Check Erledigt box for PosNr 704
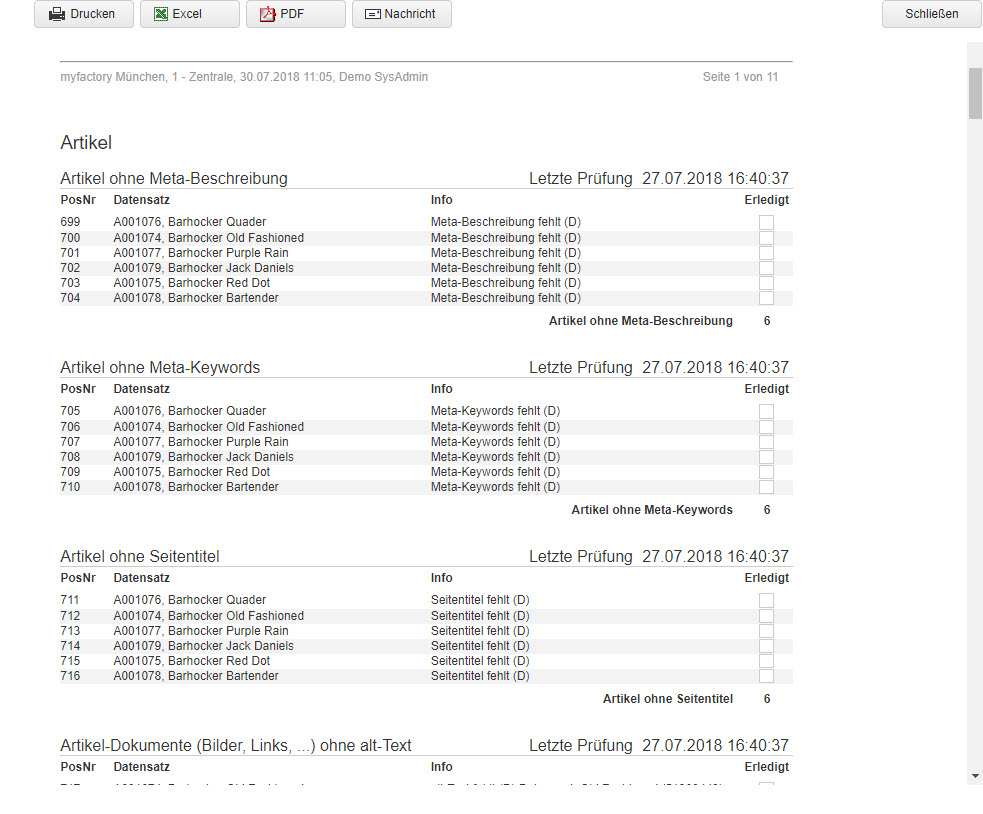Image resolution: width=983 pixels, height=814 pixels. pyautogui.click(x=766, y=298)
